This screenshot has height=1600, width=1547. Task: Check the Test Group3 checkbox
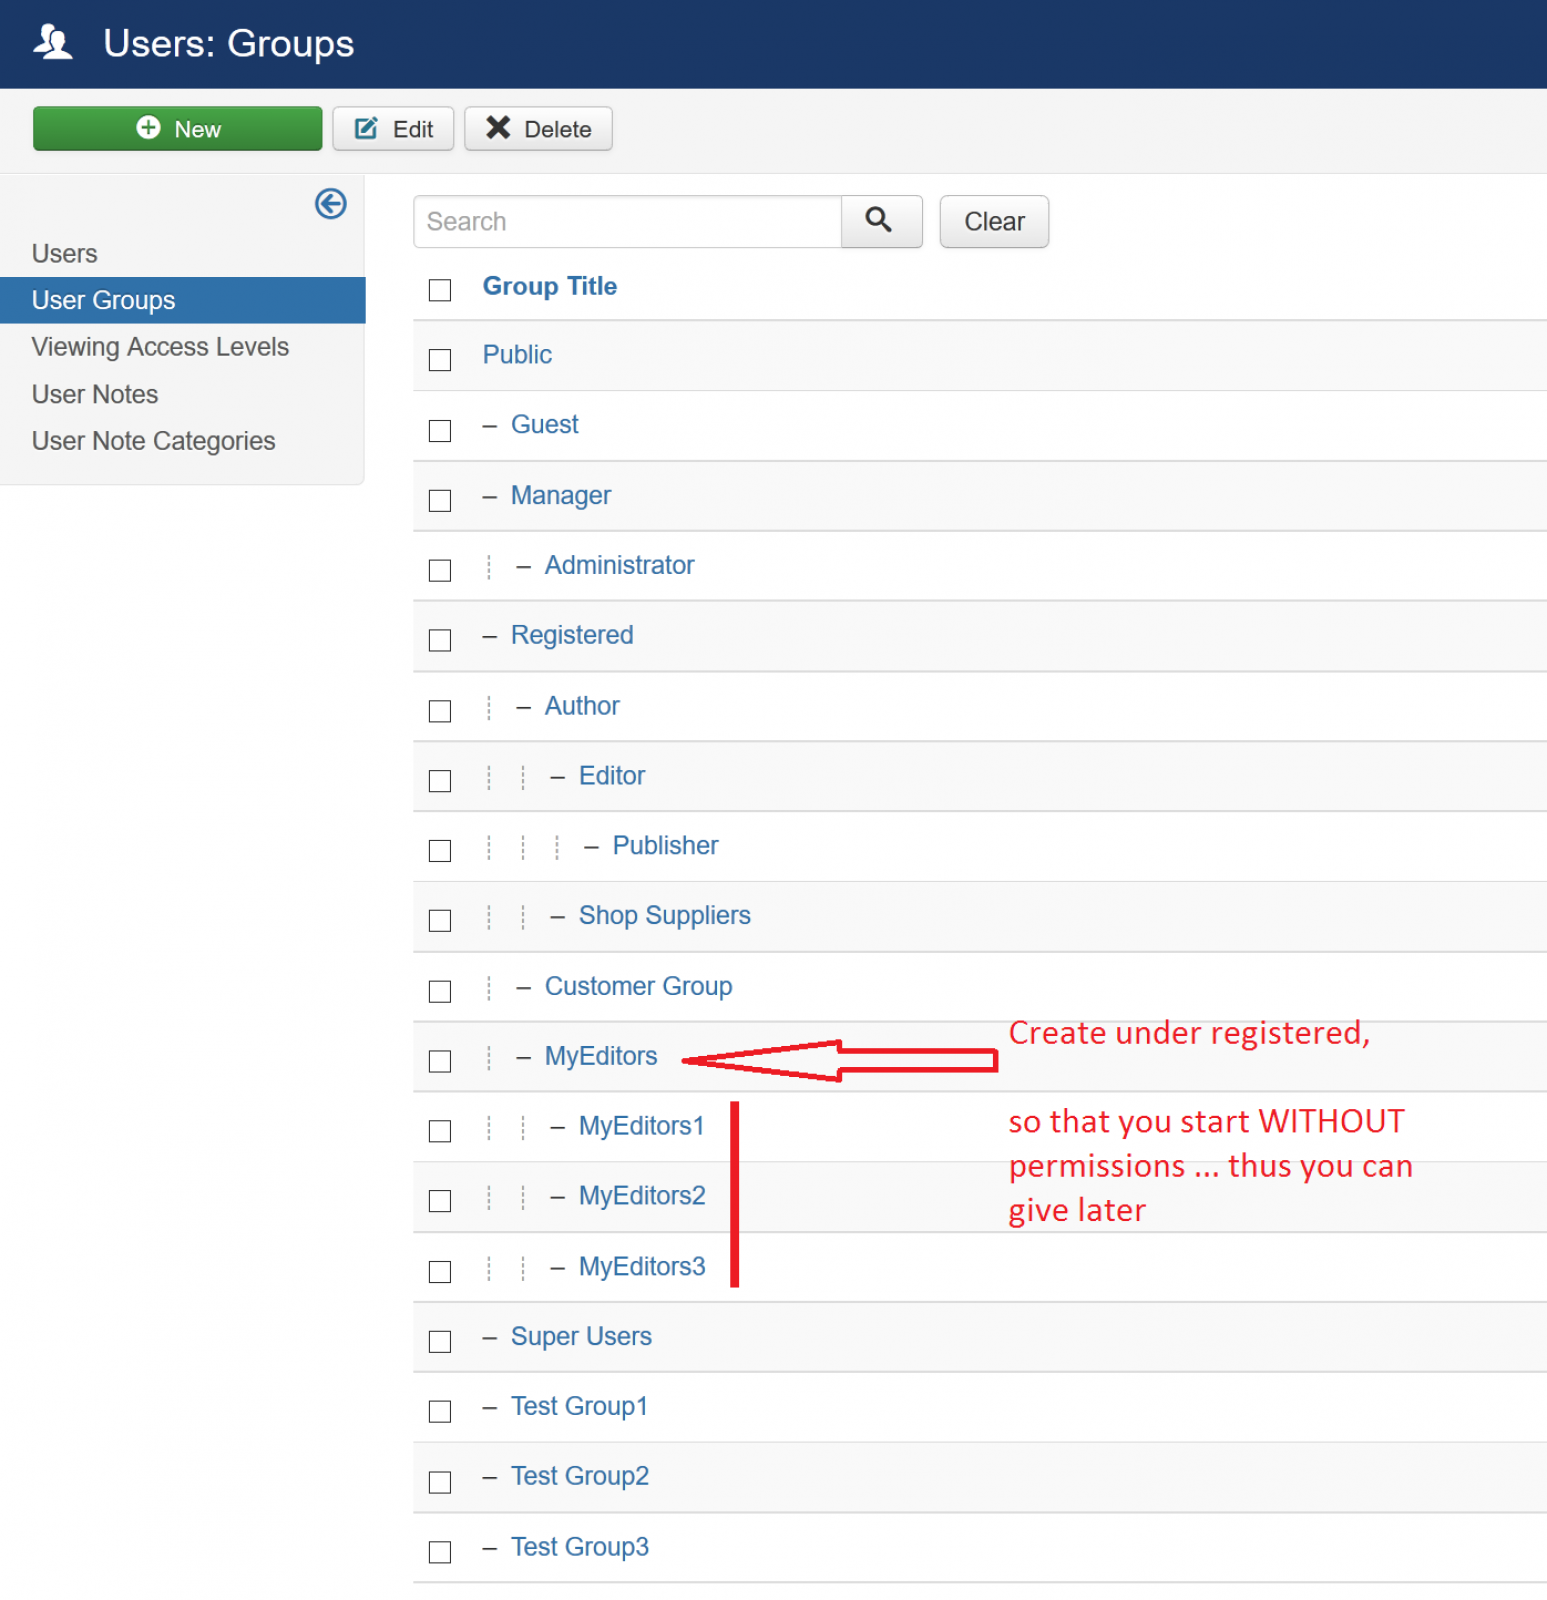(440, 1552)
